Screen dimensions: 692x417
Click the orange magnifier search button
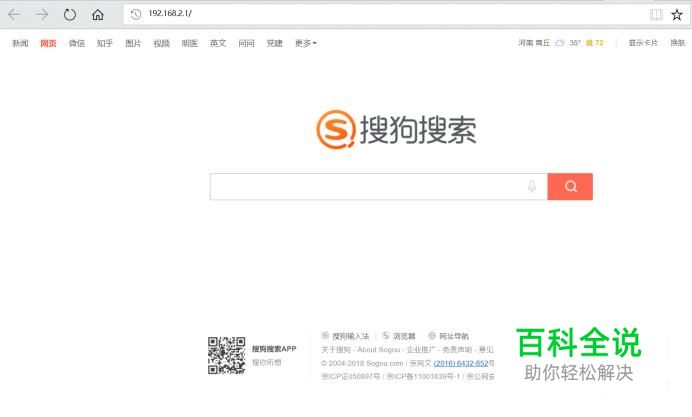point(570,186)
